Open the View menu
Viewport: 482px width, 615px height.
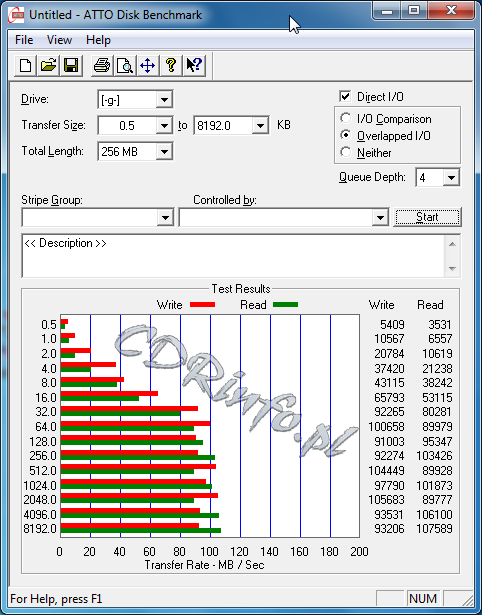[59, 40]
